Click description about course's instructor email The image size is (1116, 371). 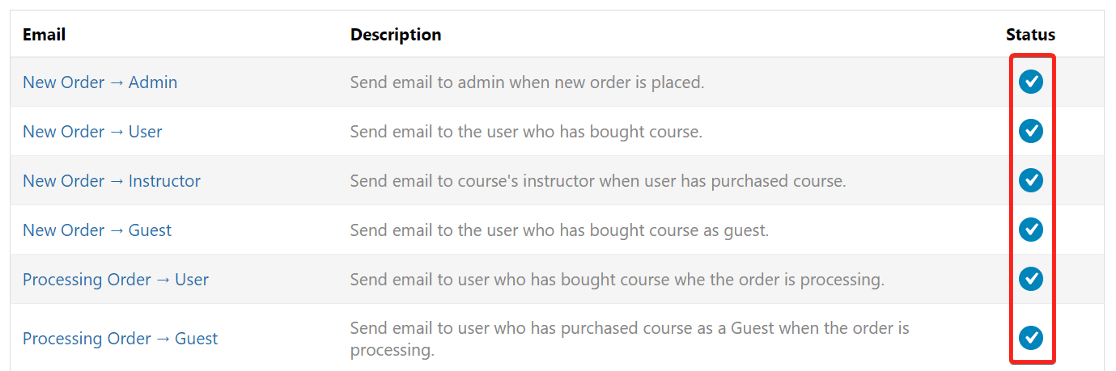[x=598, y=181]
